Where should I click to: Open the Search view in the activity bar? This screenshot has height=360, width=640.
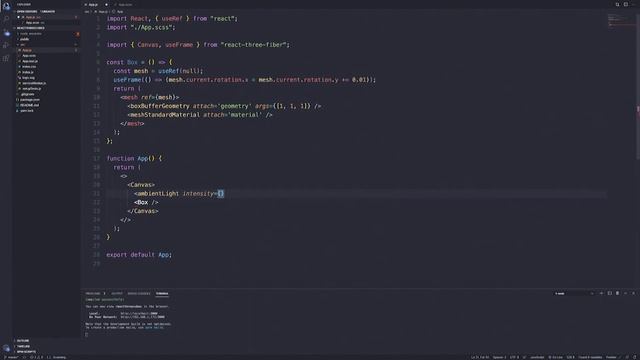coord(6,19)
